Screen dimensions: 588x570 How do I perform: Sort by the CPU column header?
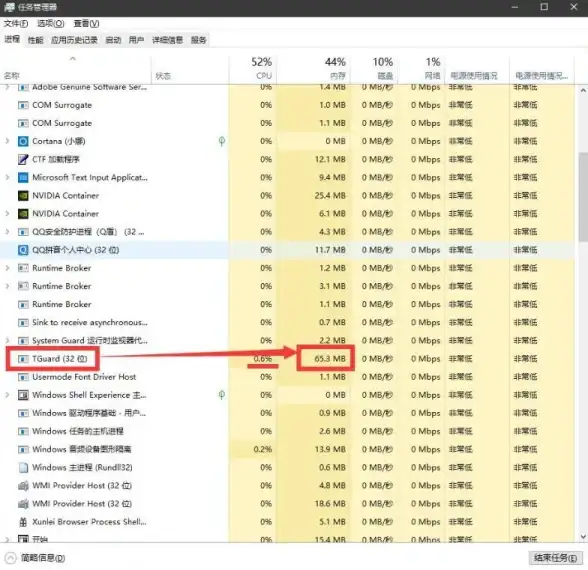pyautogui.click(x=252, y=69)
